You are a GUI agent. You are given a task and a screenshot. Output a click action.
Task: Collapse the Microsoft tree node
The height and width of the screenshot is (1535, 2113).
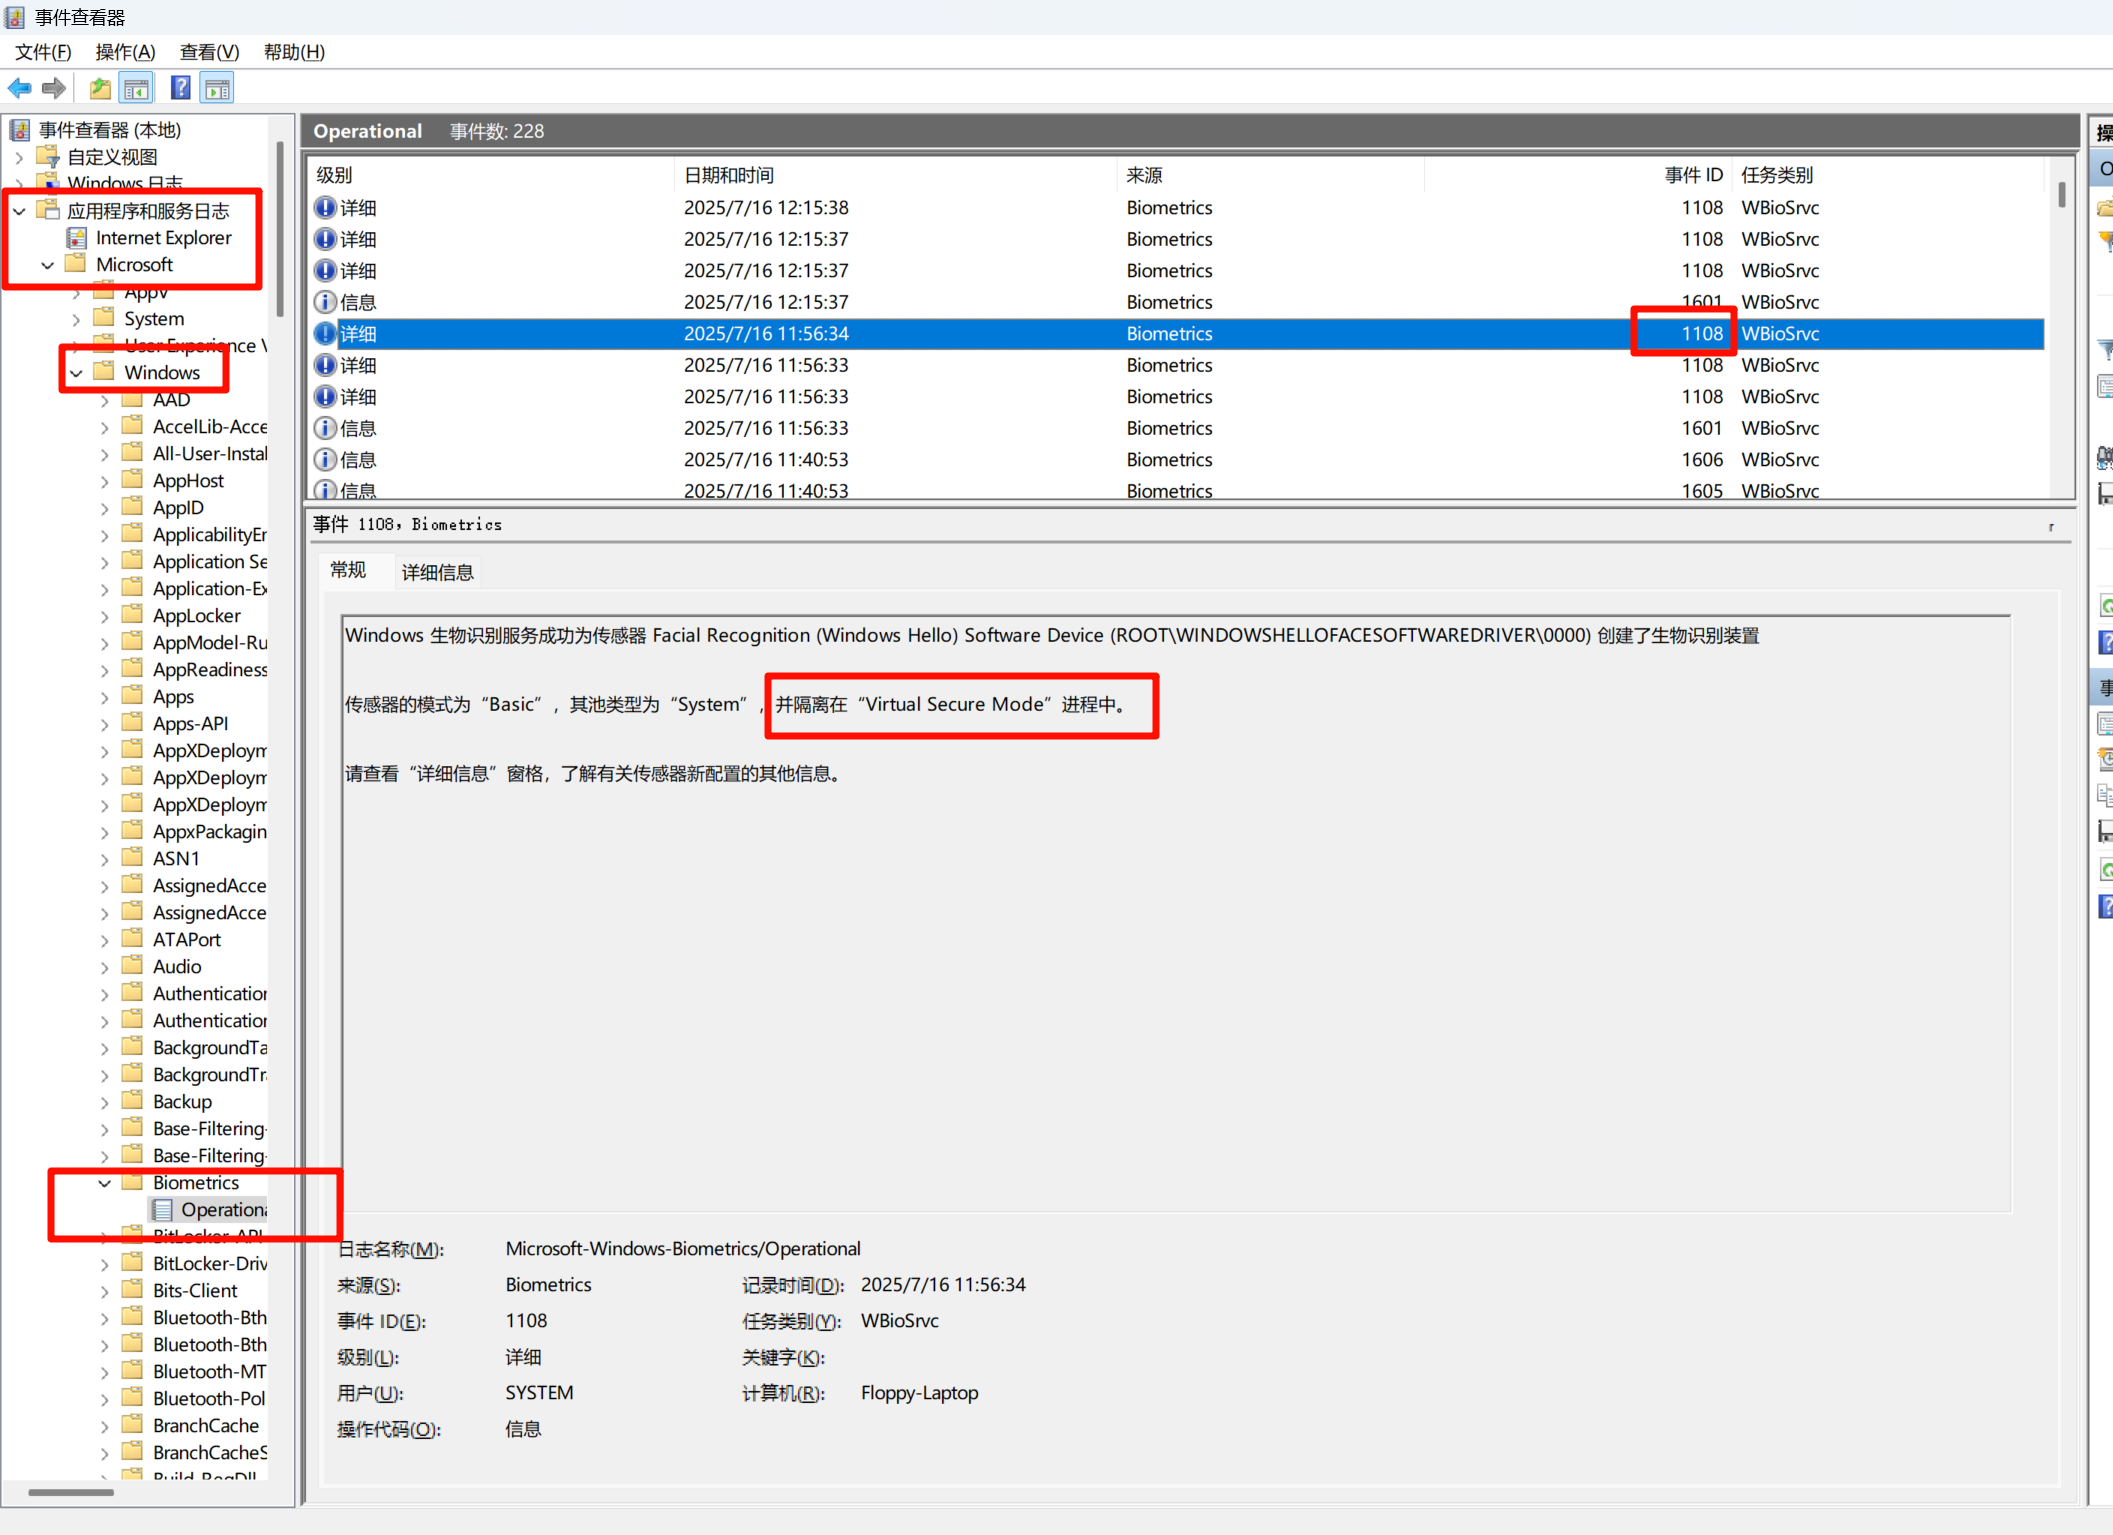(48, 265)
